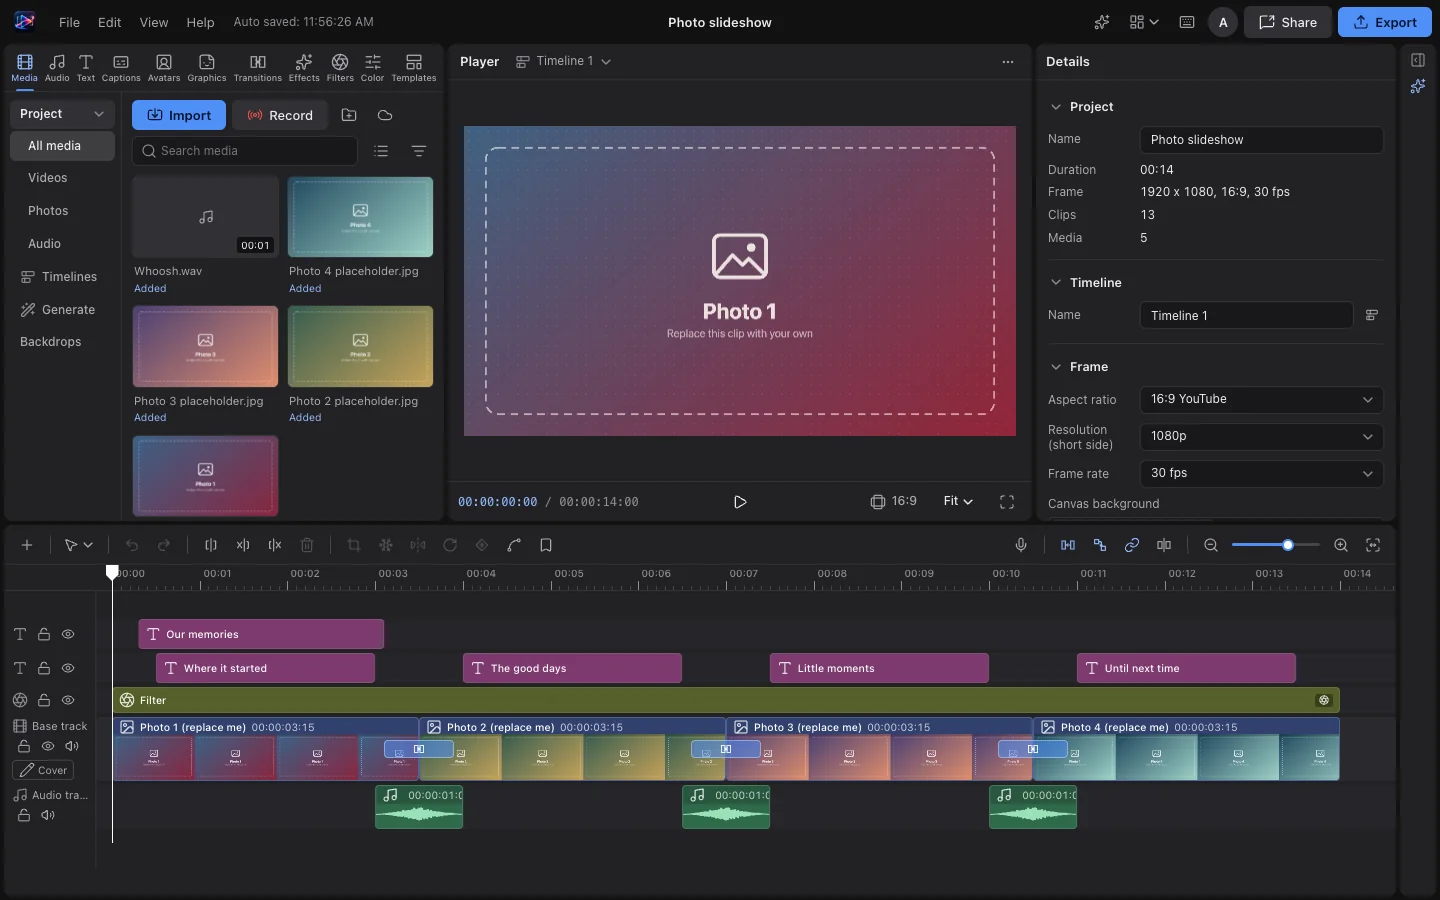Toggle the linking chain icon in timeline toolbar
This screenshot has width=1440, height=900.
pos(1132,545)
